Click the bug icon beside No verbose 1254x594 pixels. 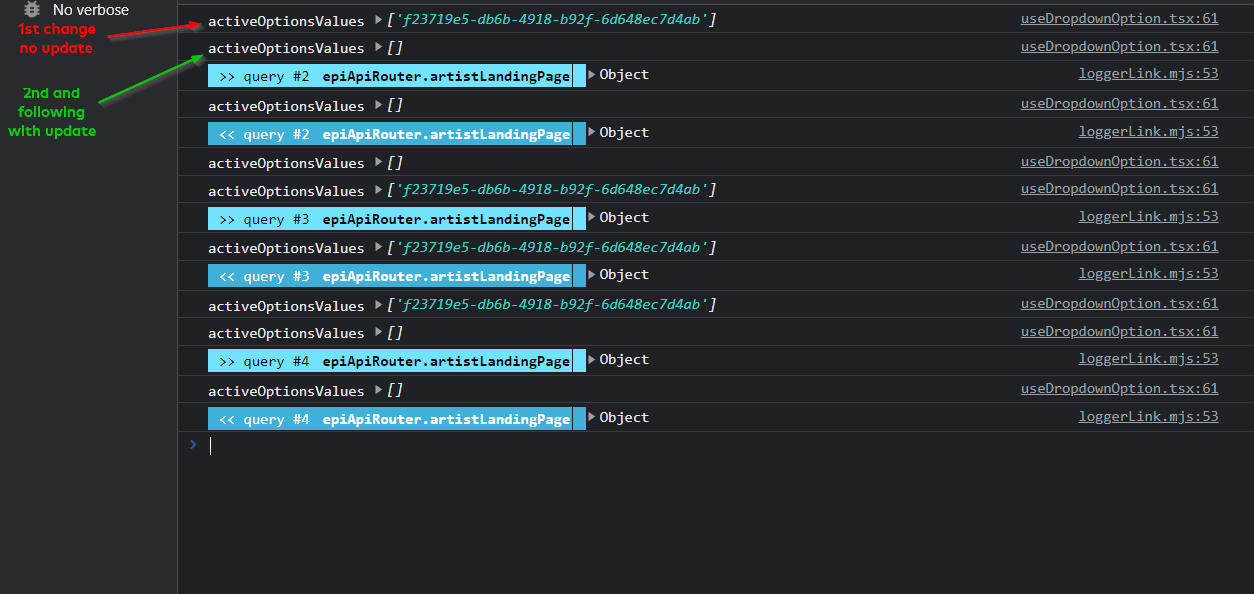(x=32, y=9)
